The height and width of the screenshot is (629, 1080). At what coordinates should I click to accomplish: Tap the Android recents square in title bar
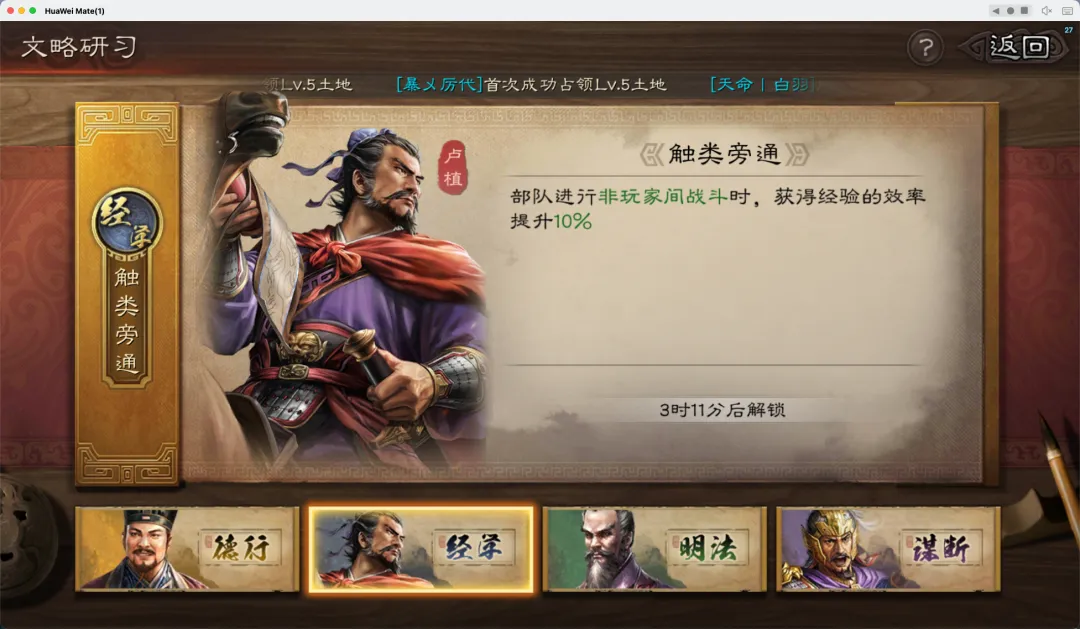[x=1024, y=10]
